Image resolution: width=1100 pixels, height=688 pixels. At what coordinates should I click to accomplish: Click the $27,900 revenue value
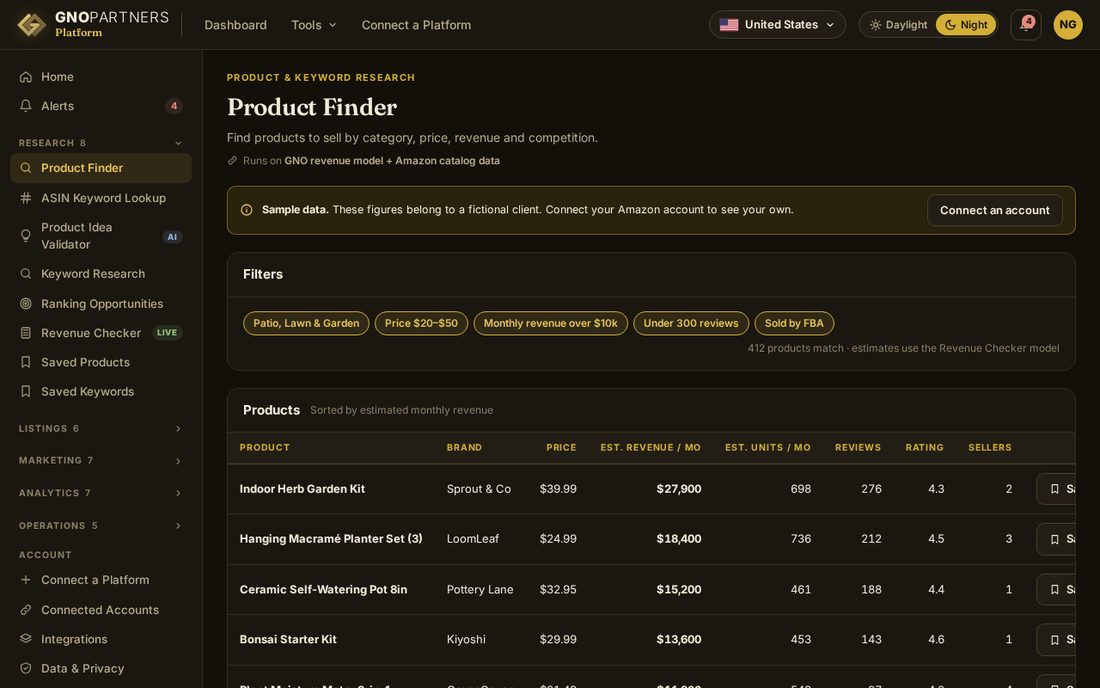[x=678, y=489]
